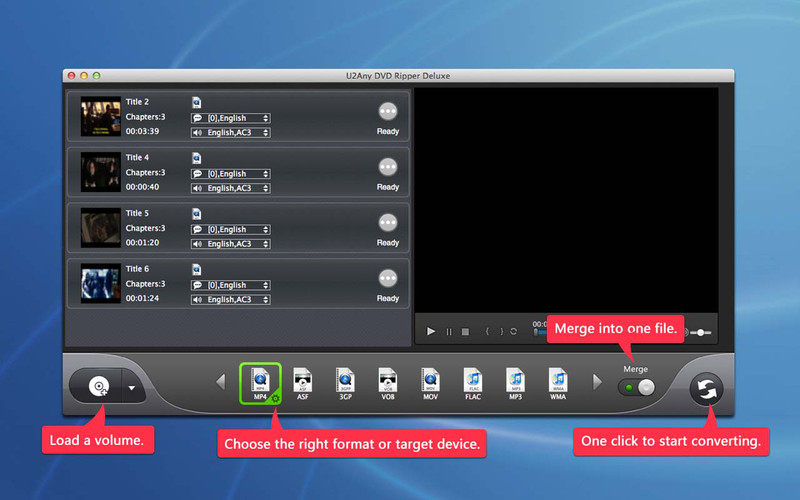800x500 pixels.
Task: Pause the preview playback
Action: (449, 332)
